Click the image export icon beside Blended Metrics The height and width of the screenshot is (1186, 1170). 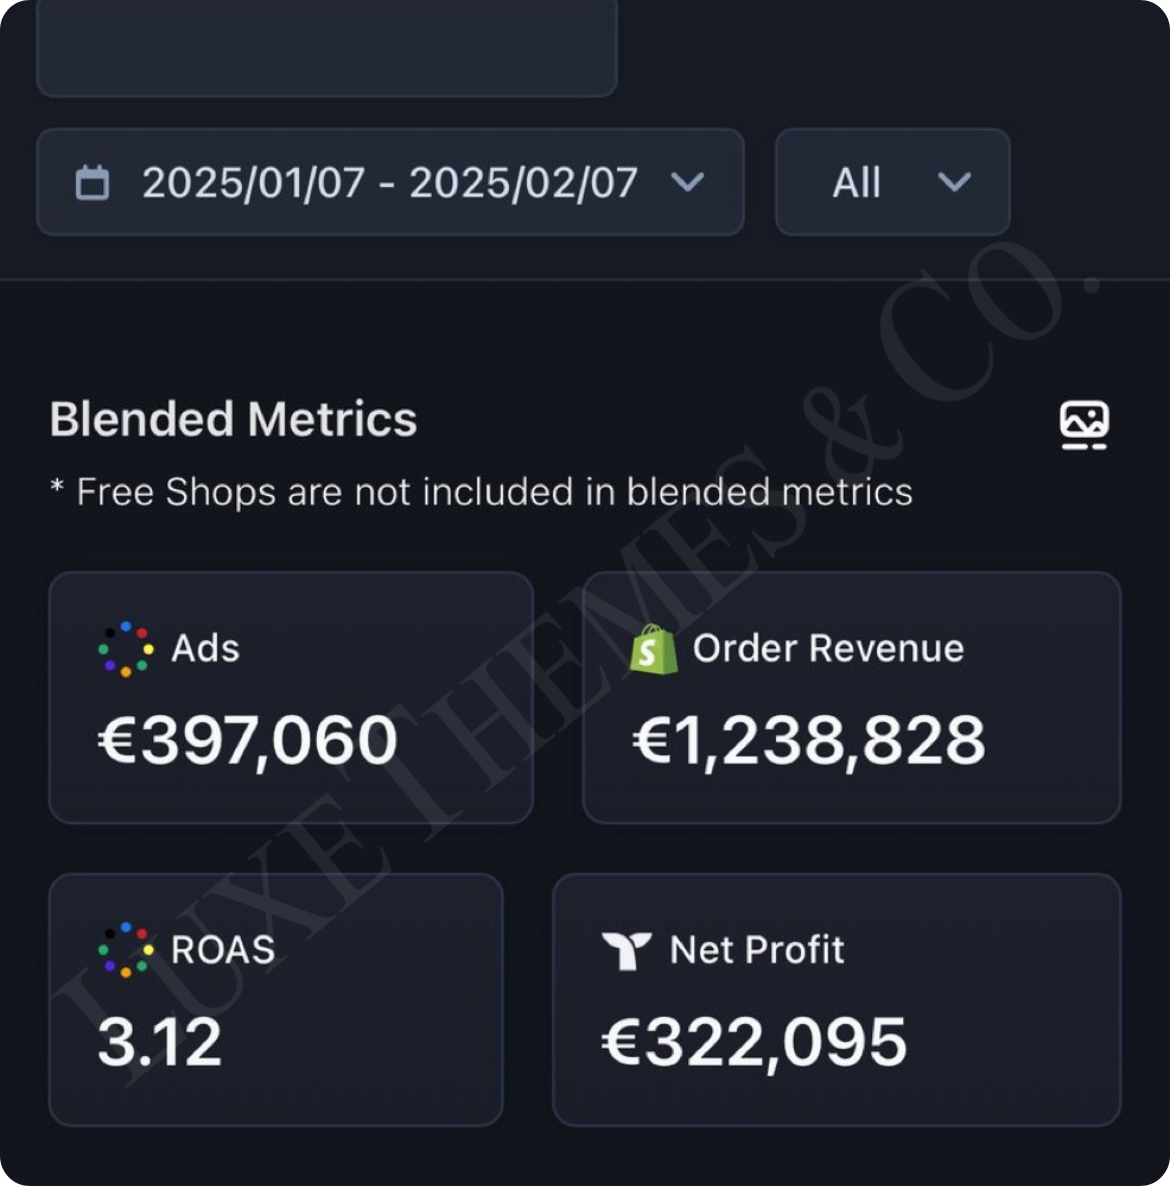point(1084,424)
